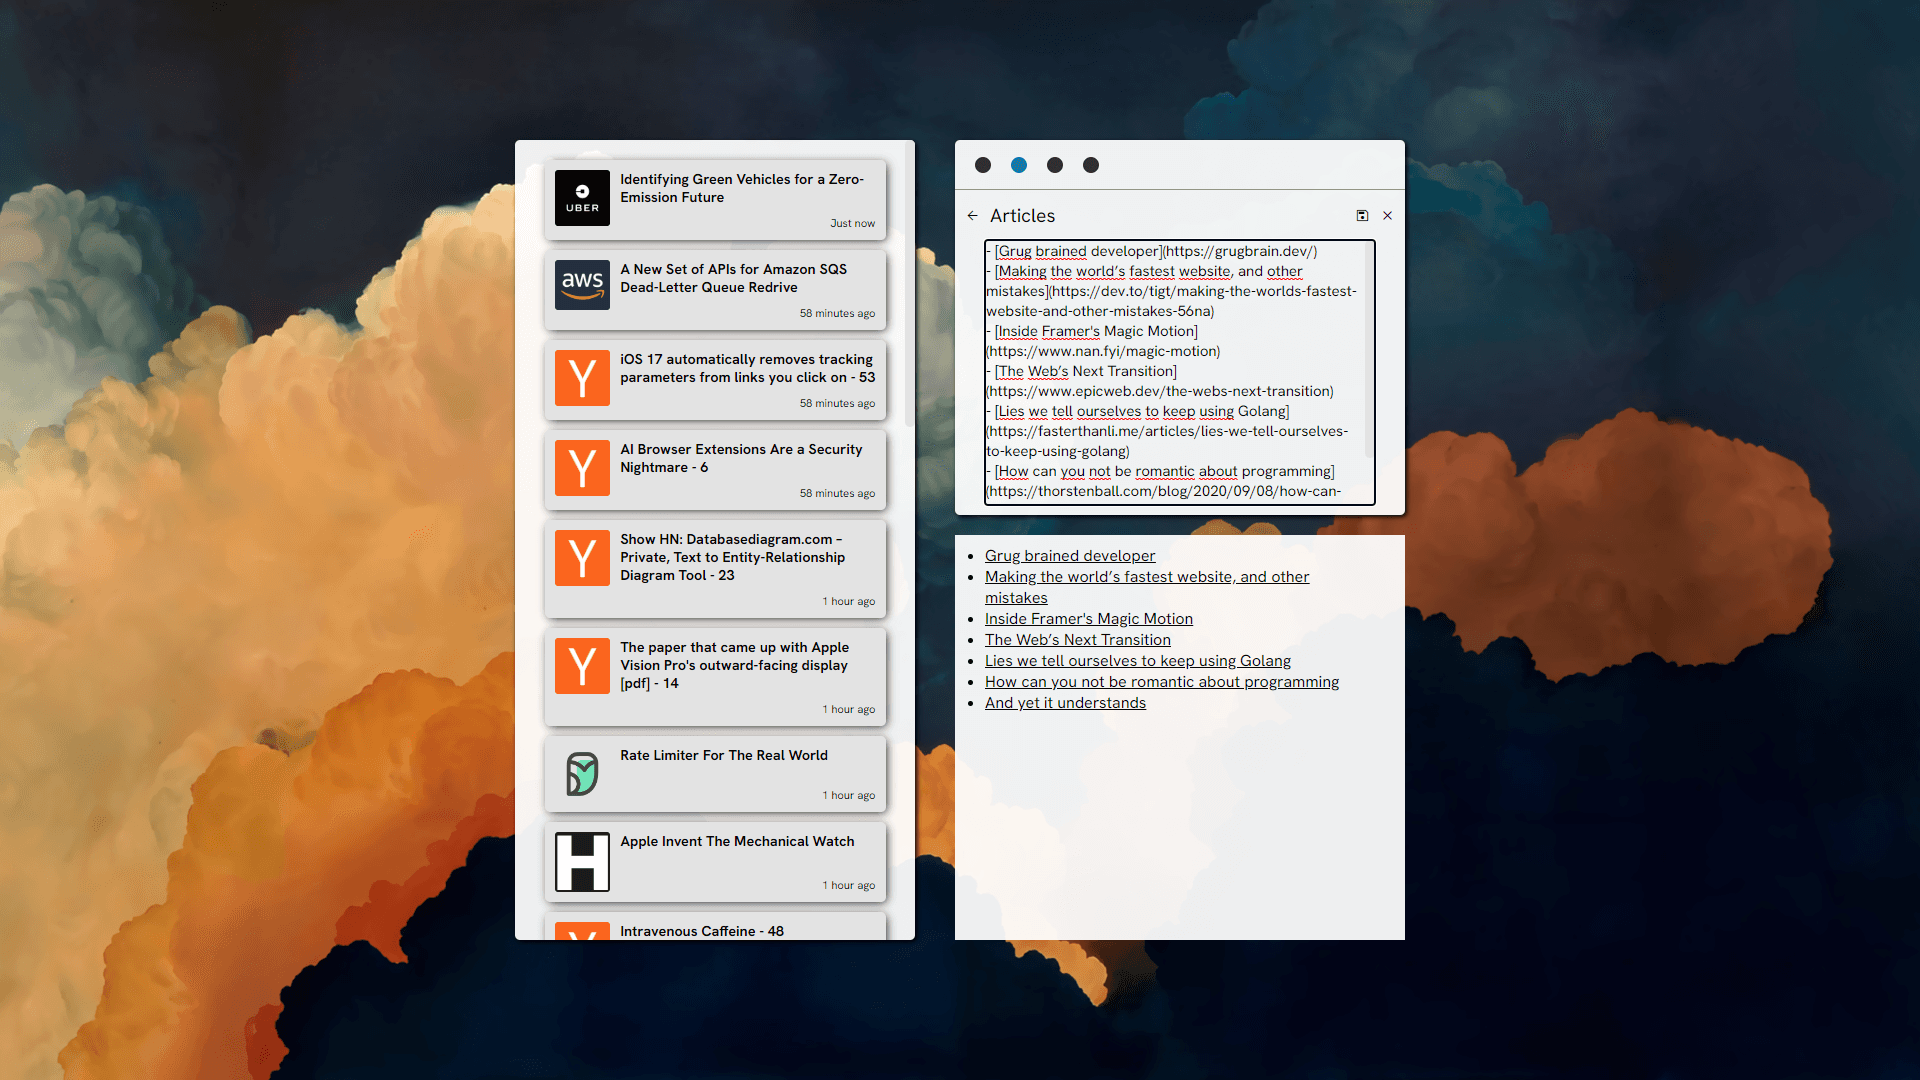Click the red X icon beside the save icon
Image resolution: width=1920 pixels, height=1080 pixels.
click(1387, 216)
